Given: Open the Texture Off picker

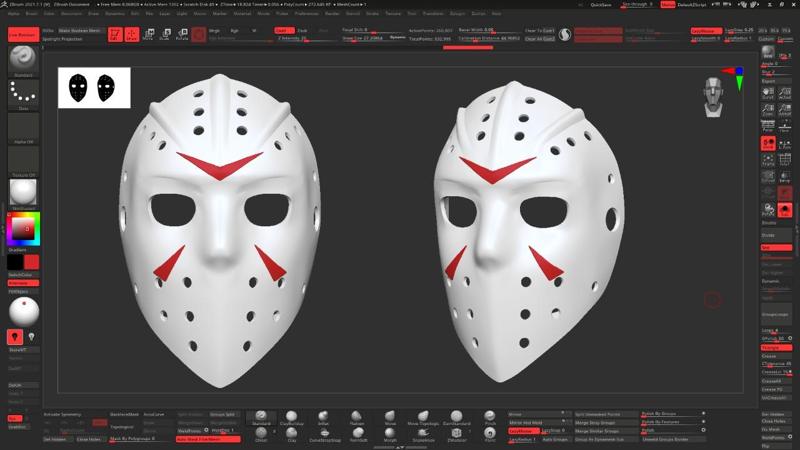Looking at the screenshot, I should click(23, 160).
